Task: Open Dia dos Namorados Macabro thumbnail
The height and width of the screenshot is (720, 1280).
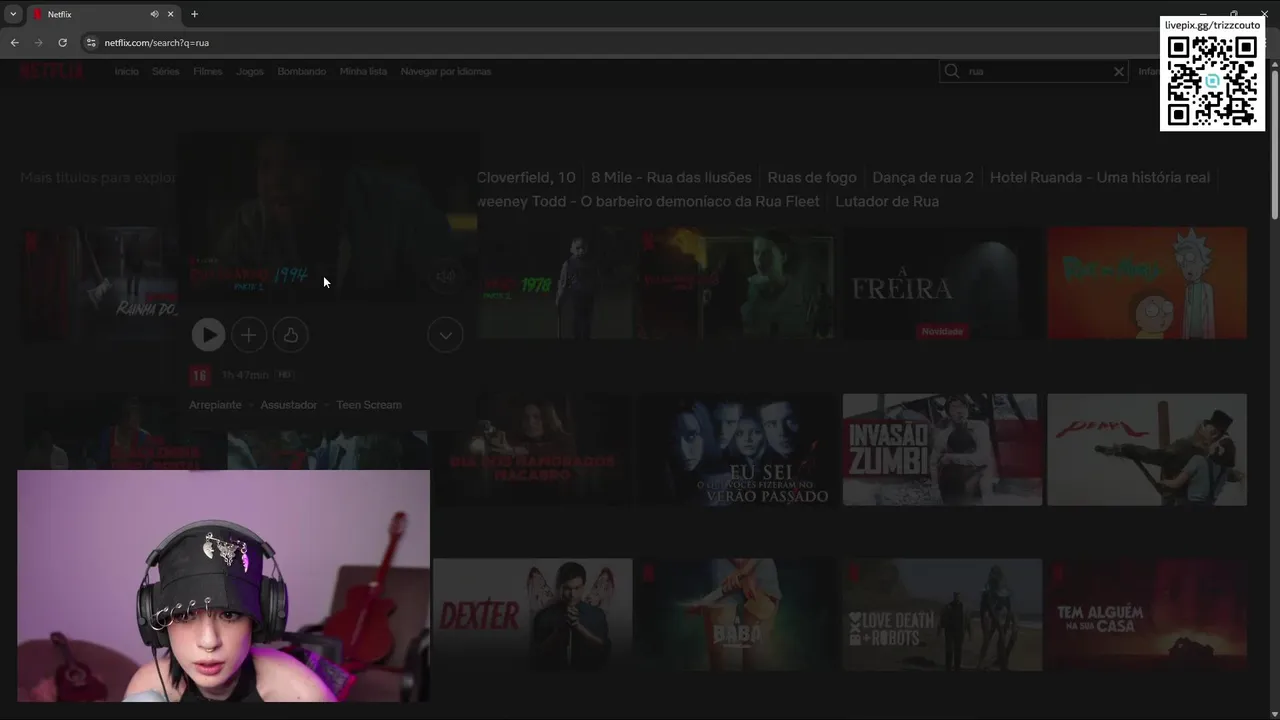Action: [533, 449]
